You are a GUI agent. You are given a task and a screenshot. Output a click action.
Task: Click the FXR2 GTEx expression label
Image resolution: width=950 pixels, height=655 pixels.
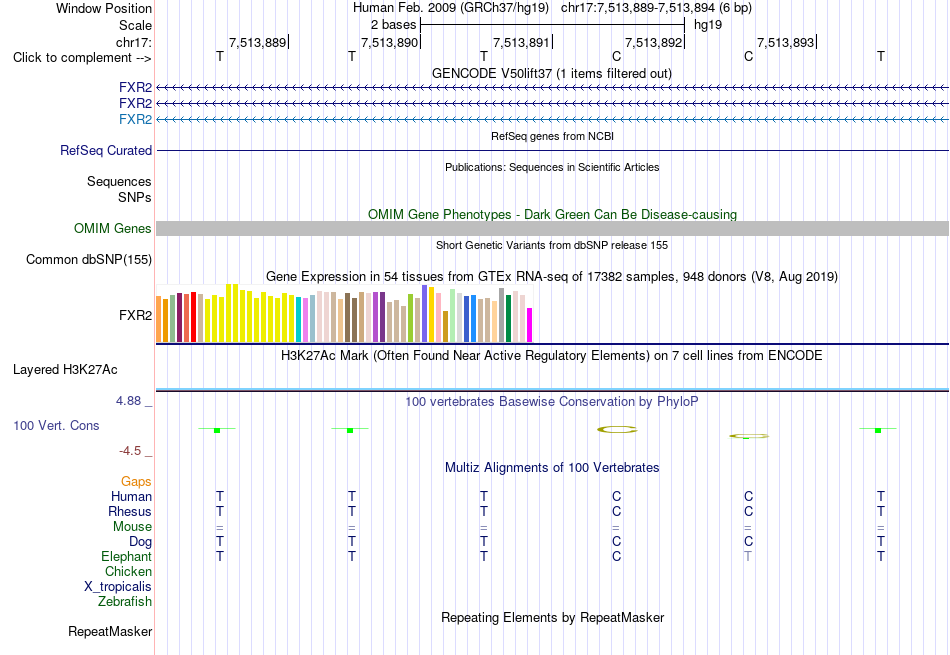(135, 315)
